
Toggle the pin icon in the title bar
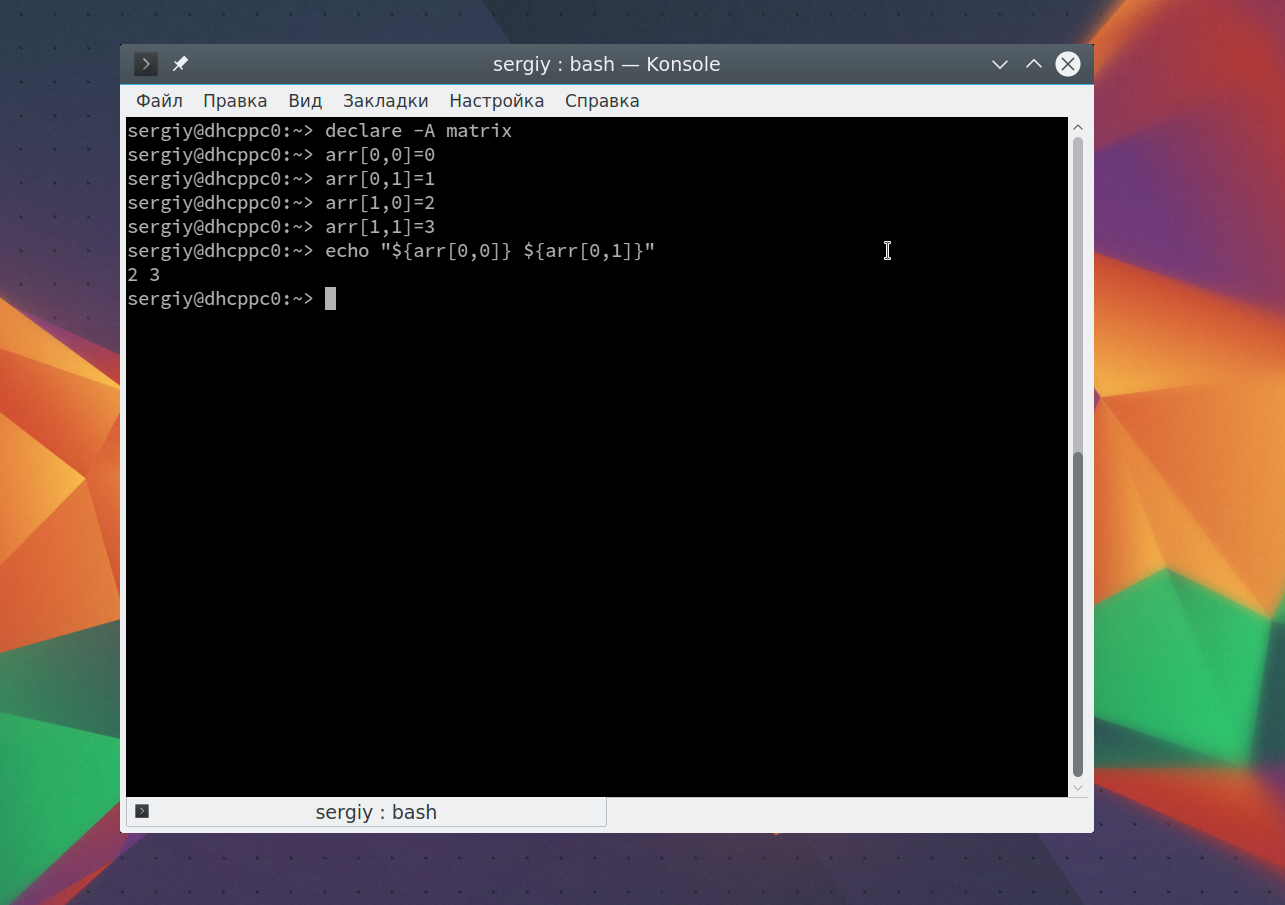click(180, 64)
